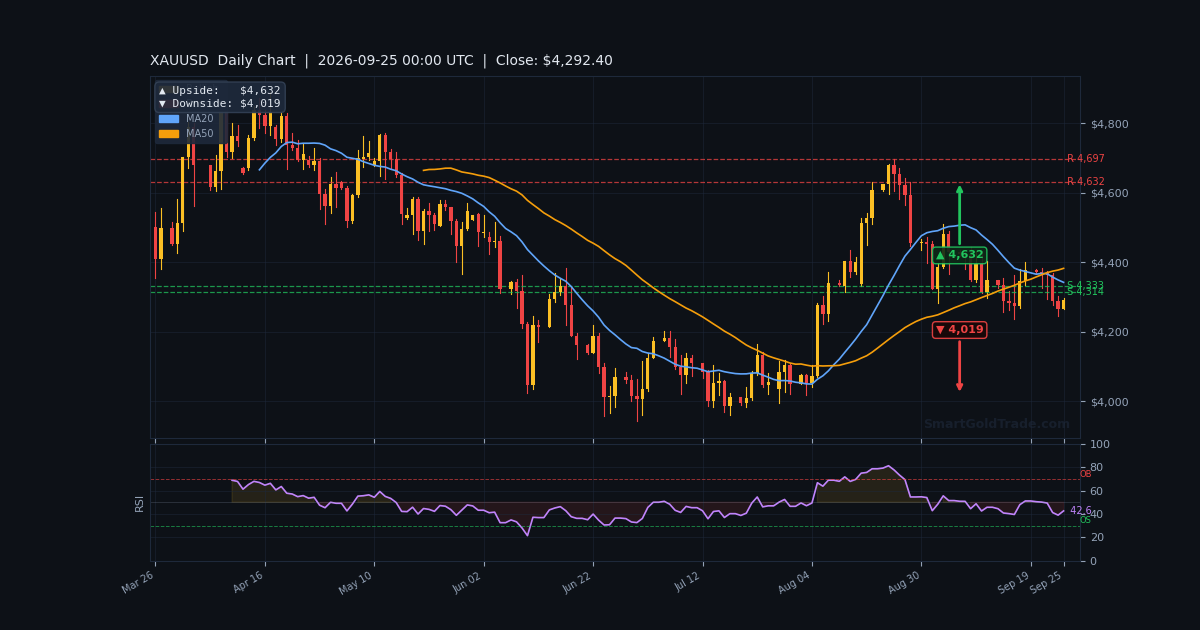
Task: Click the RSI current value '42.6'
Action: pos(1081,511)
